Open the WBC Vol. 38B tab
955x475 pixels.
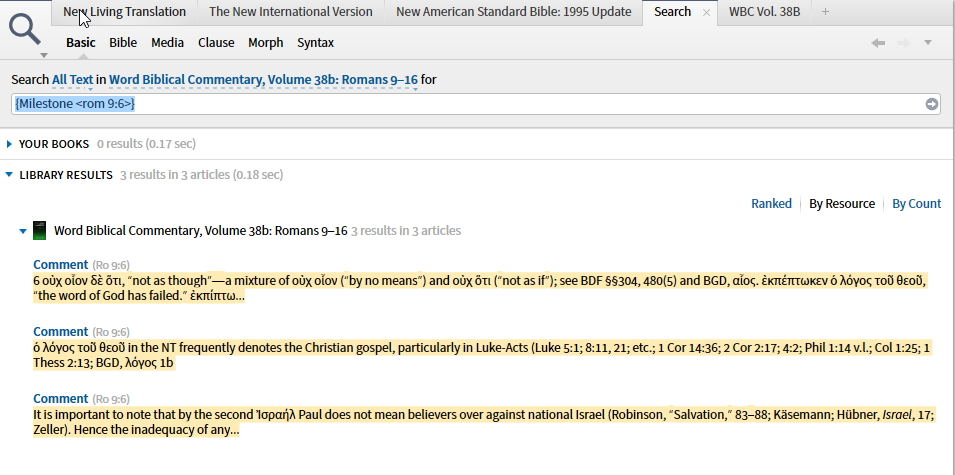click(x=764, y=12)
